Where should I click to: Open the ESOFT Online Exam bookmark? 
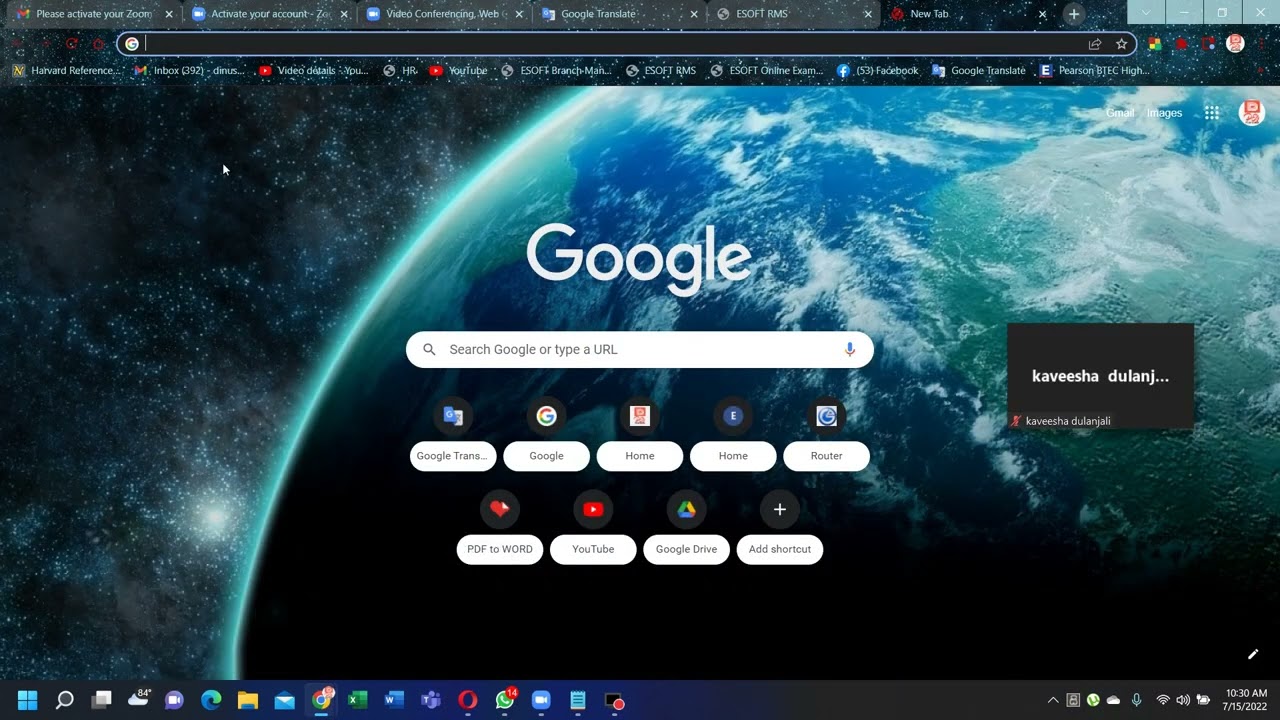(x=767, y=71)
